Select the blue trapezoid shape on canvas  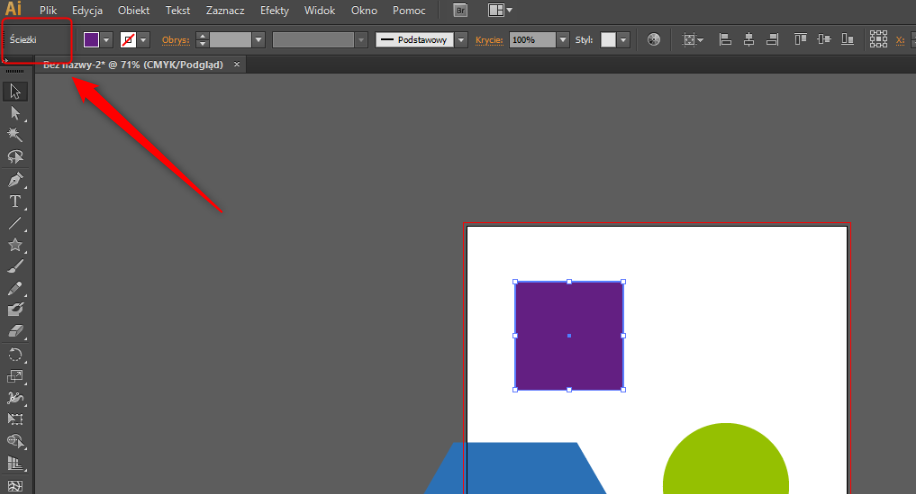coord(516,468)
